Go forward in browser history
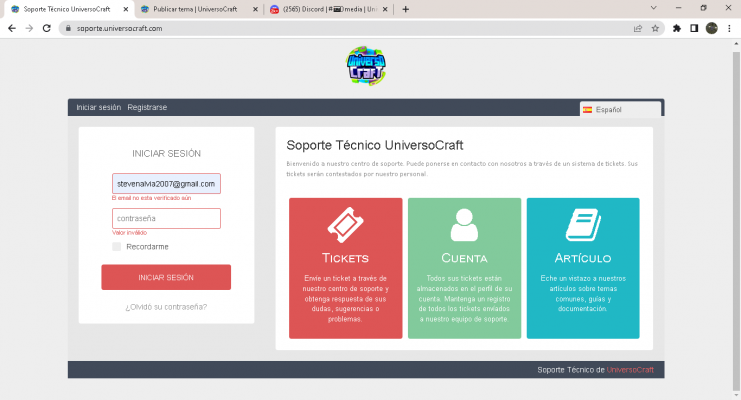The image size is (741, 400). pos(29,28)
